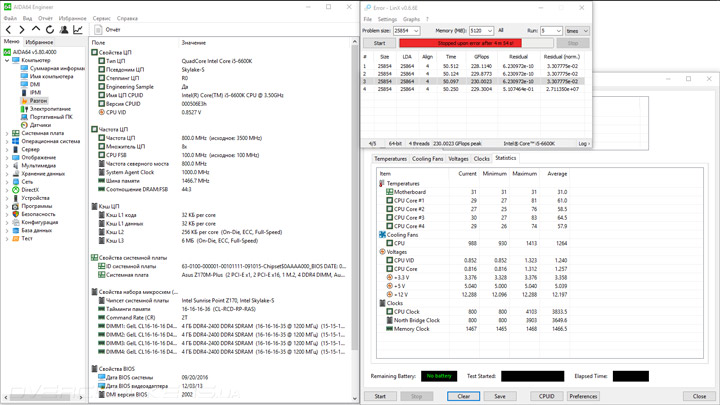Image resolution: width=720 pixels, height=405 pixels.
Task: Click the Up level arrow in AIDA64 toolbar
Action: (x=36, y=29)
